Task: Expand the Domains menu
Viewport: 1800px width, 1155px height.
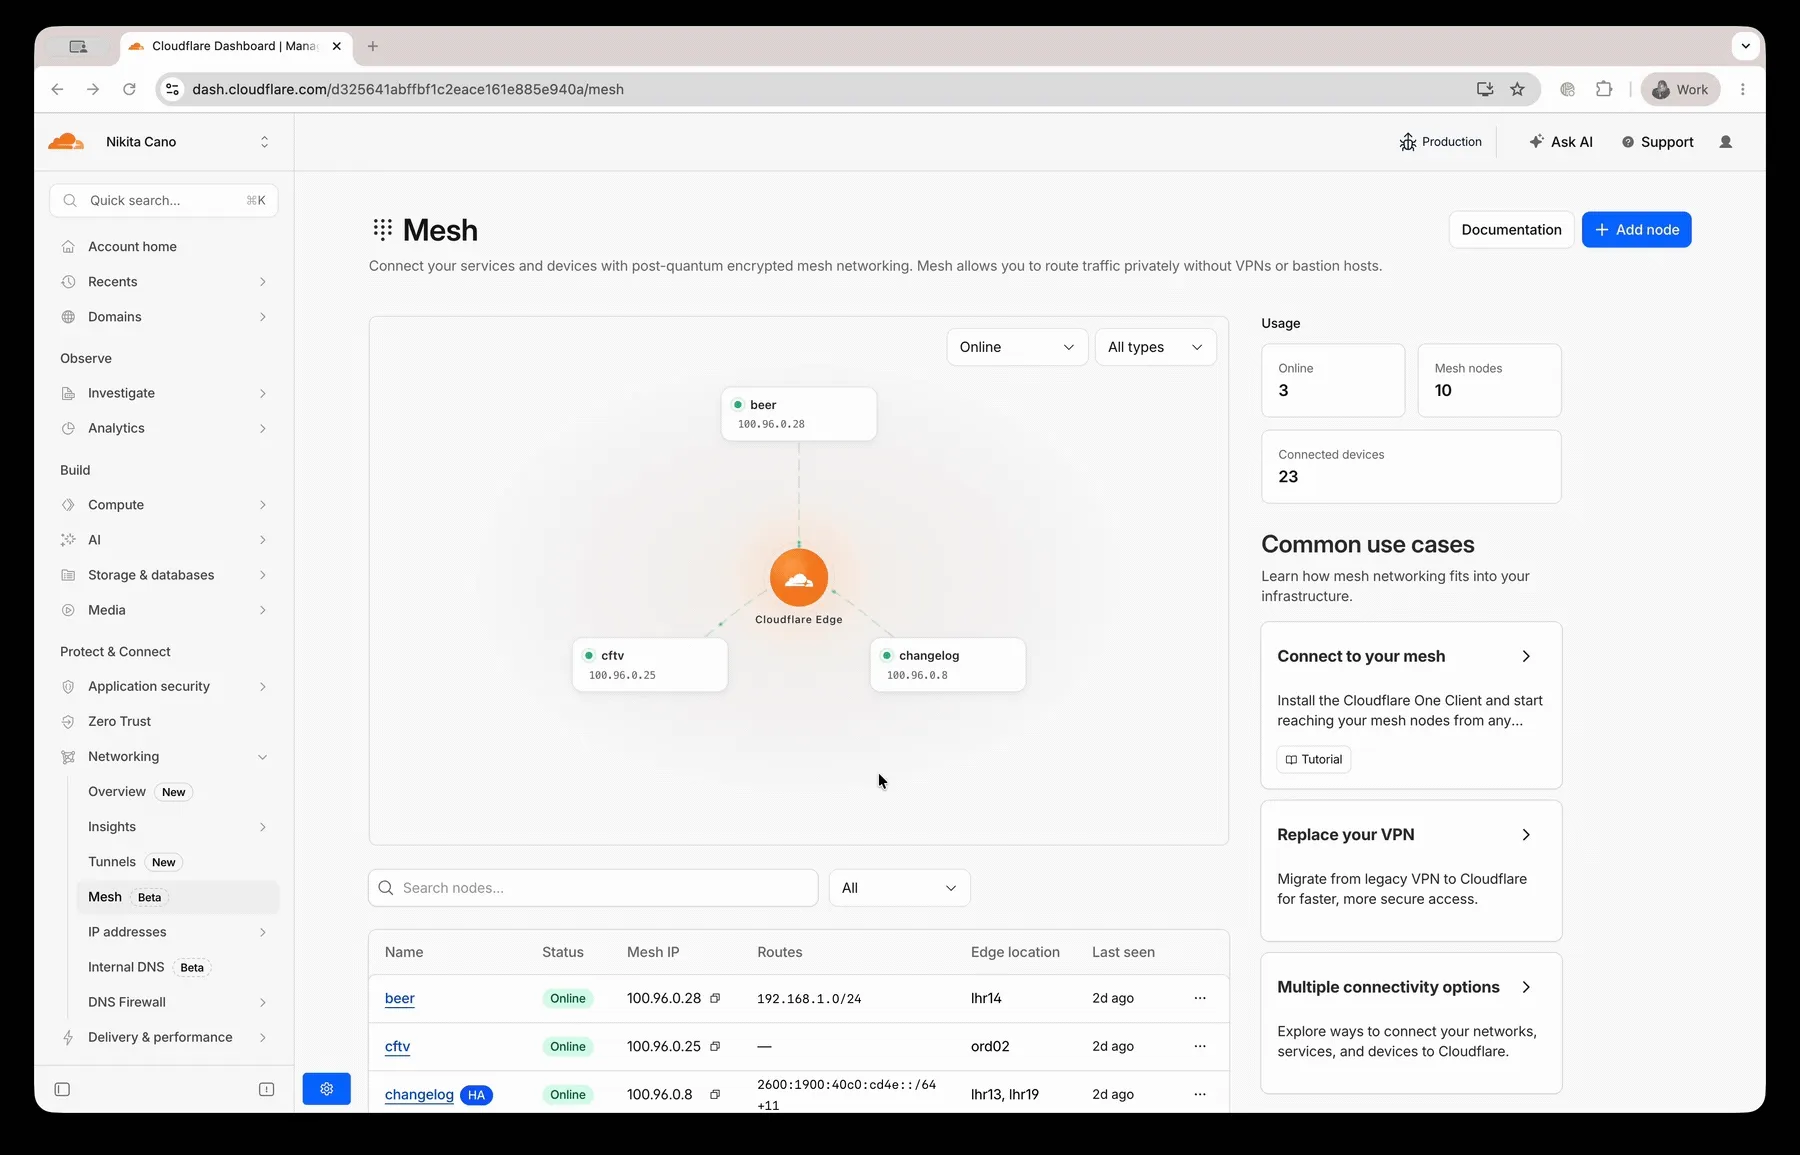Action: pos(165,317)
